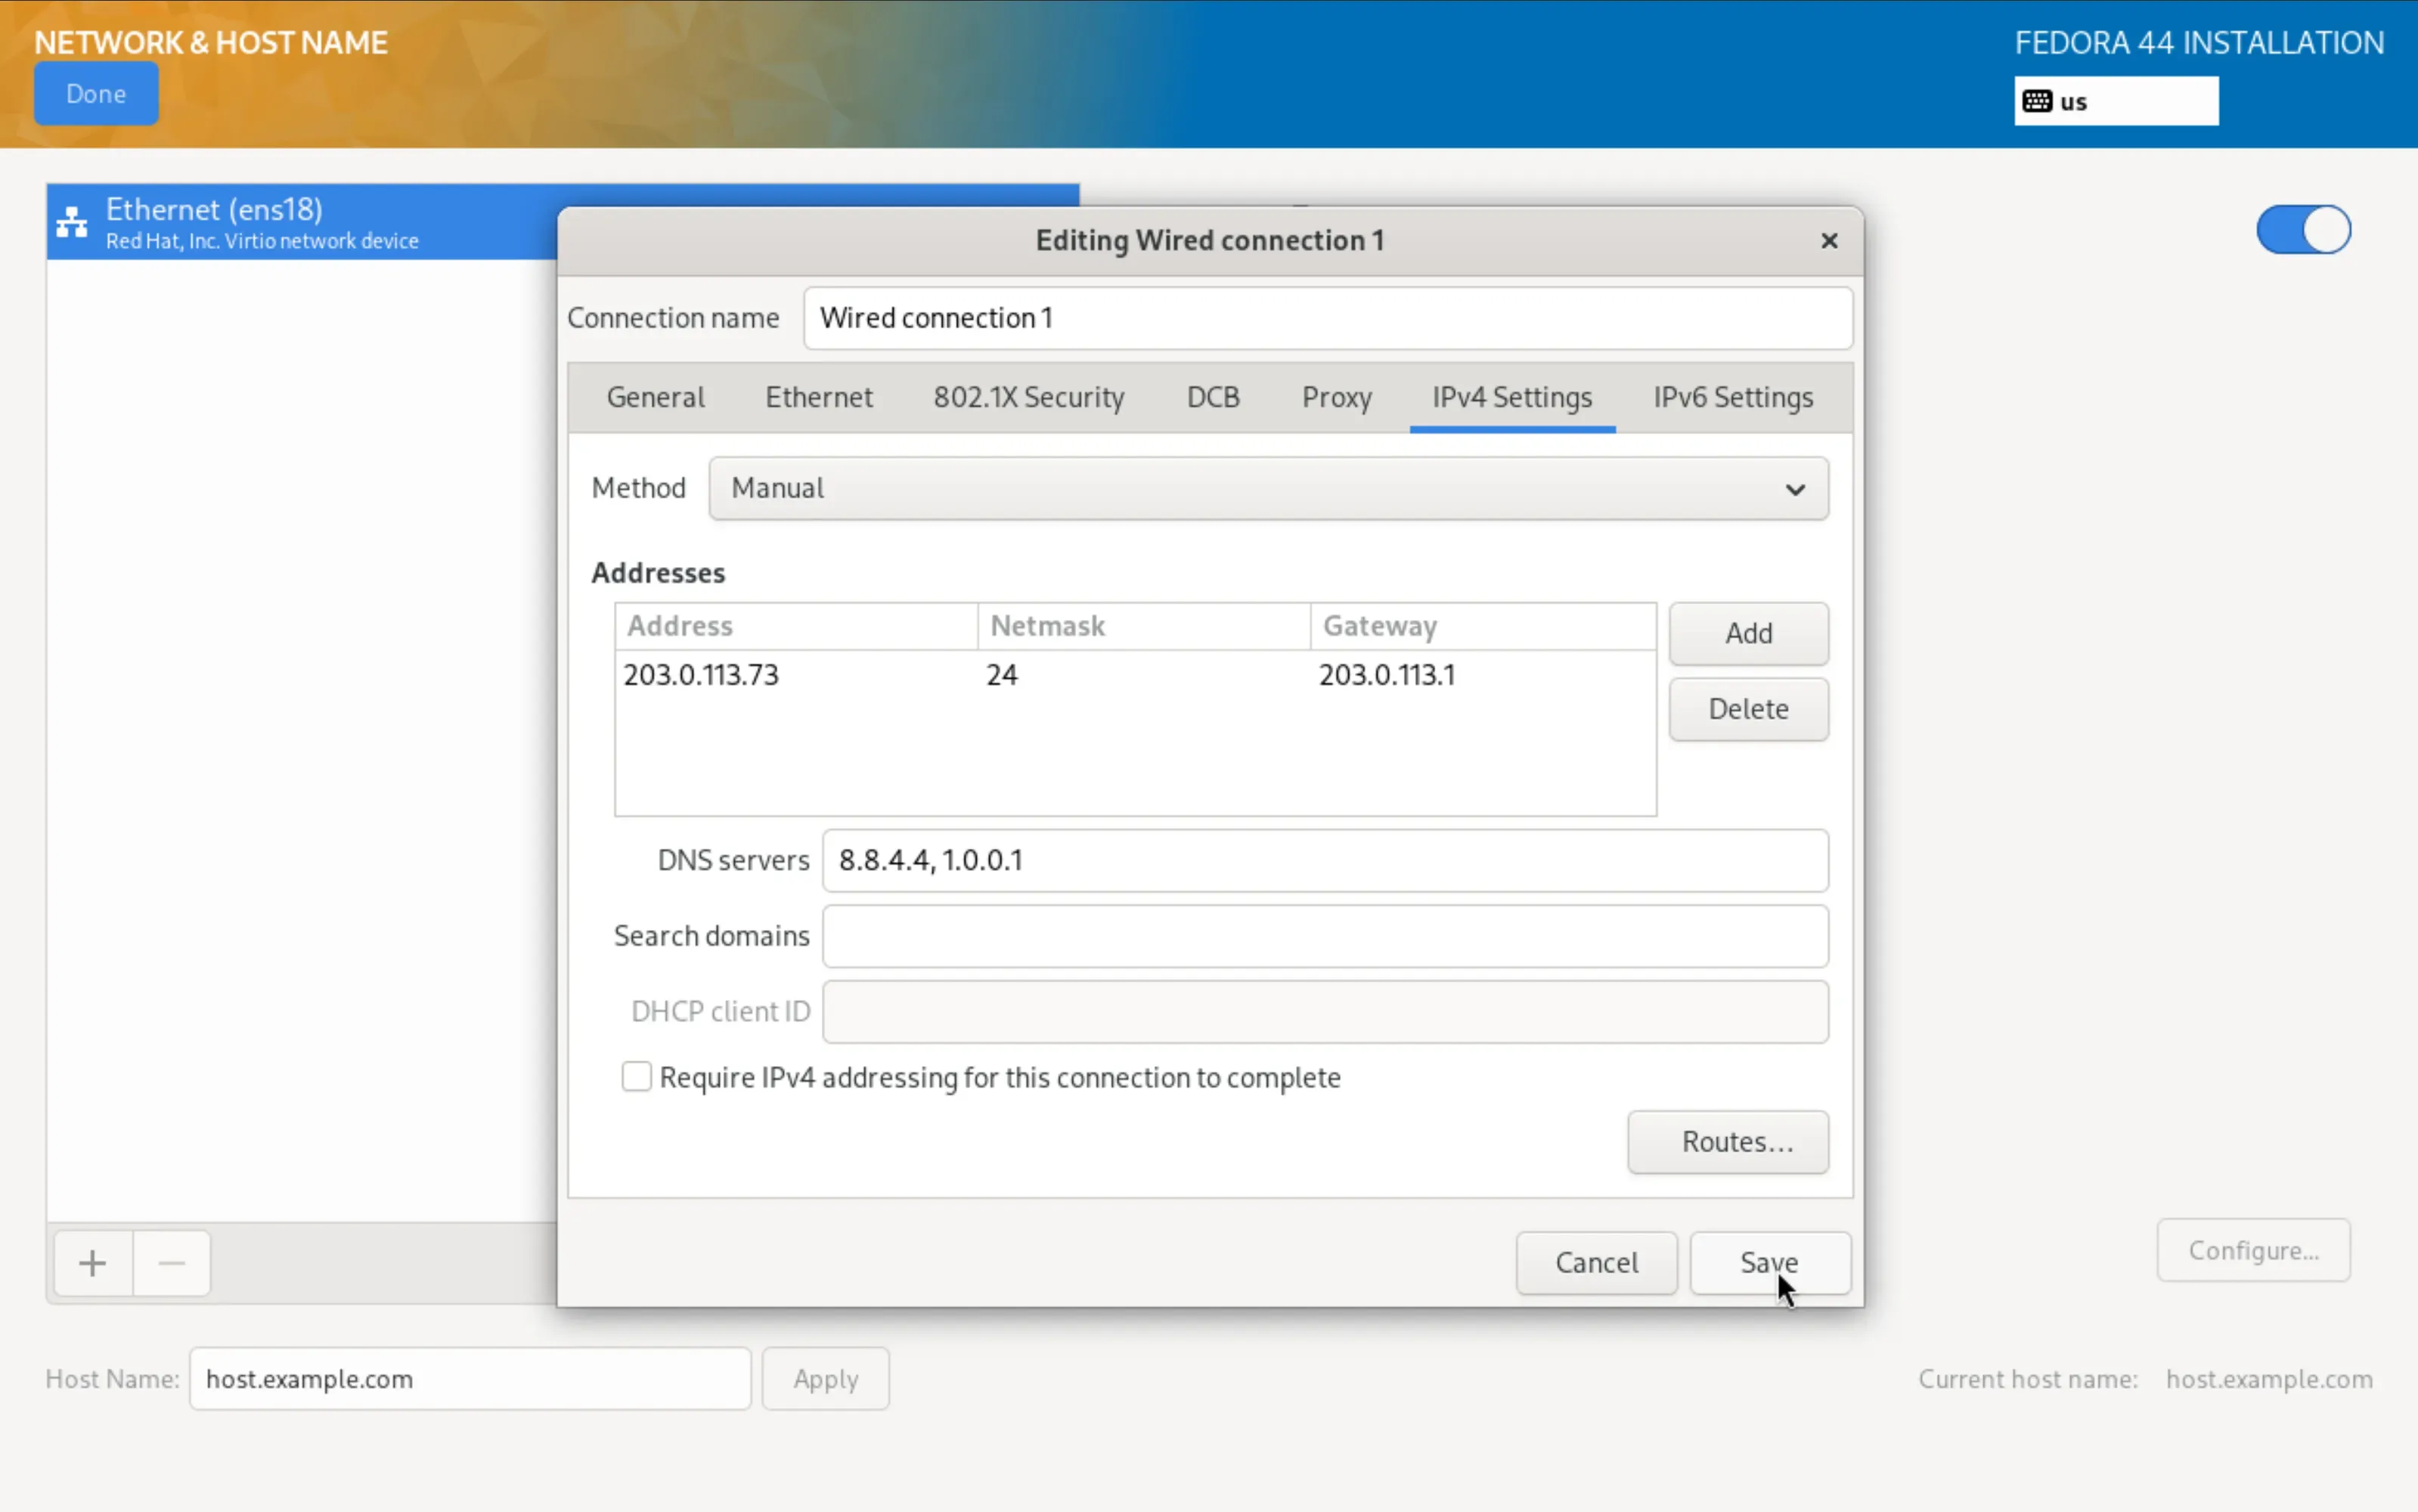
Task: Click the DNS servers input field
Action: (1325, 860)
